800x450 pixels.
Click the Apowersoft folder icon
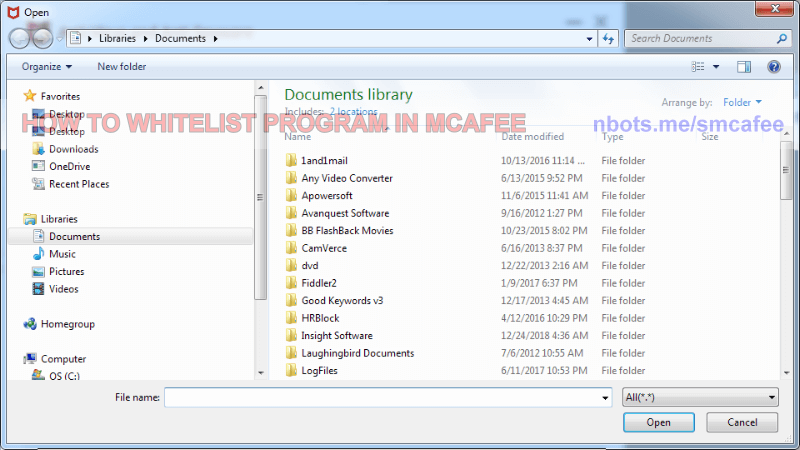pos(291,195)
